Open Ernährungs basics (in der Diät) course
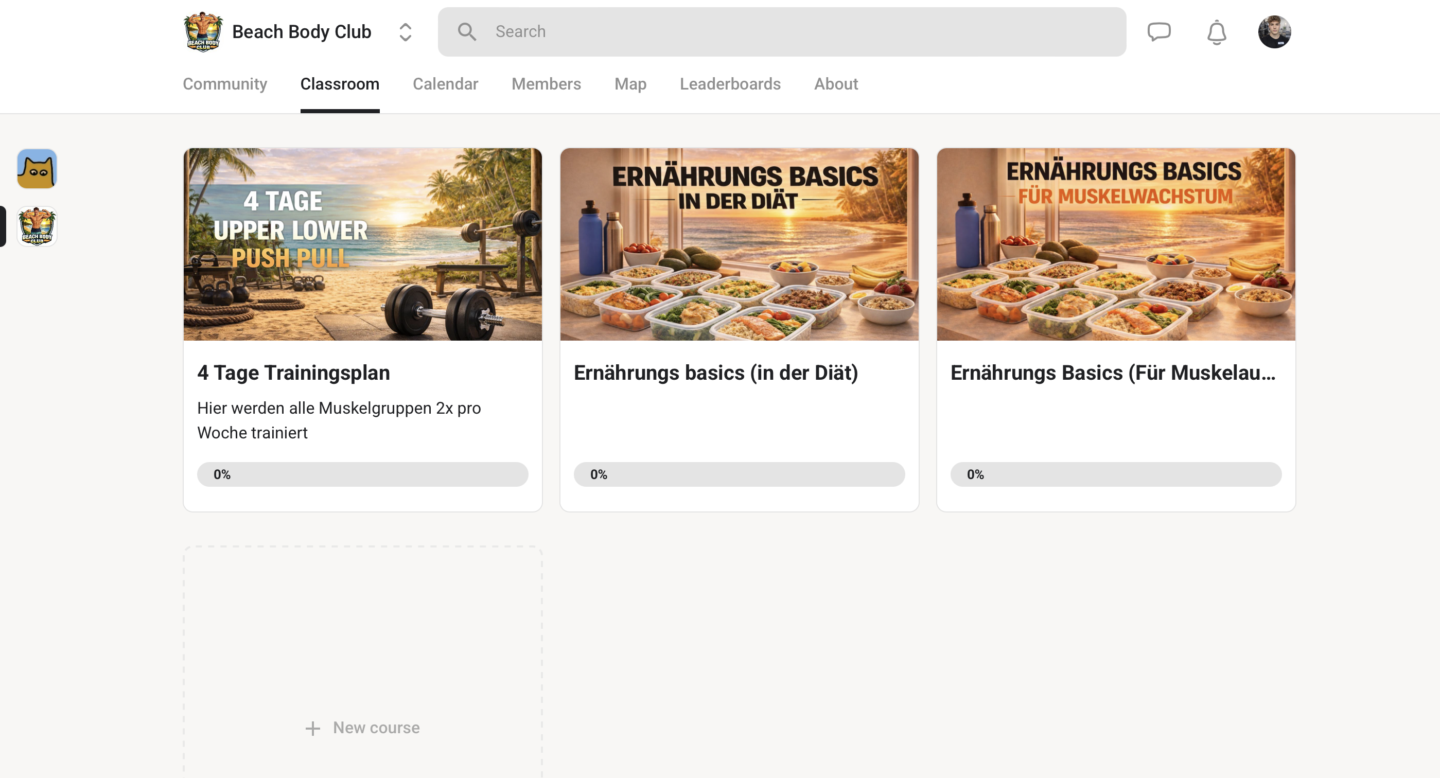Screen dimensions: 1440x778 click(x=716, y=373)
